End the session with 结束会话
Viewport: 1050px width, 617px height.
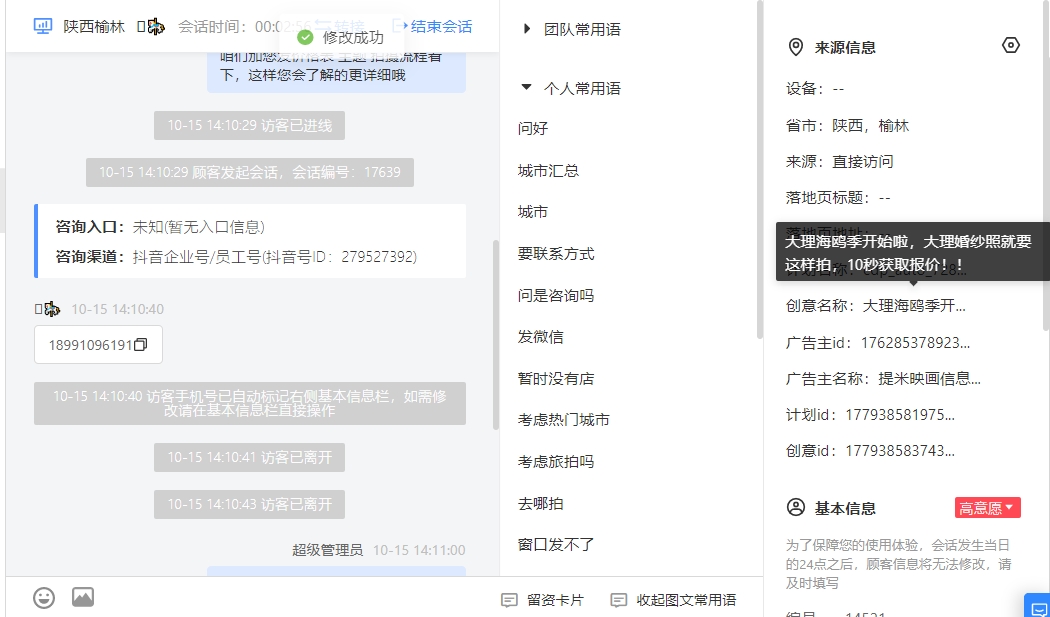tap(433, 26)
